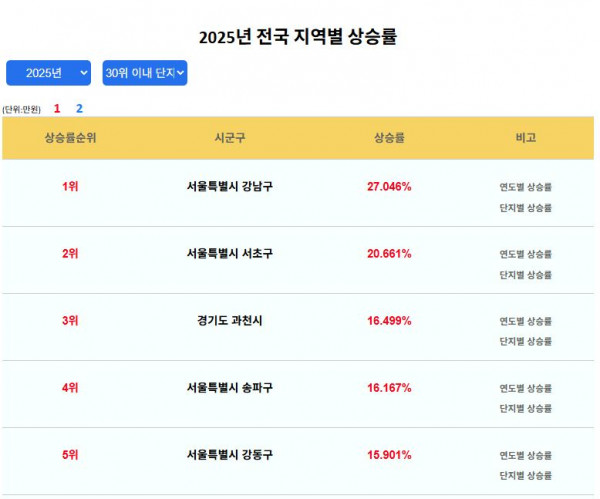Go to page 2 of results

click(x=80, y=108)
